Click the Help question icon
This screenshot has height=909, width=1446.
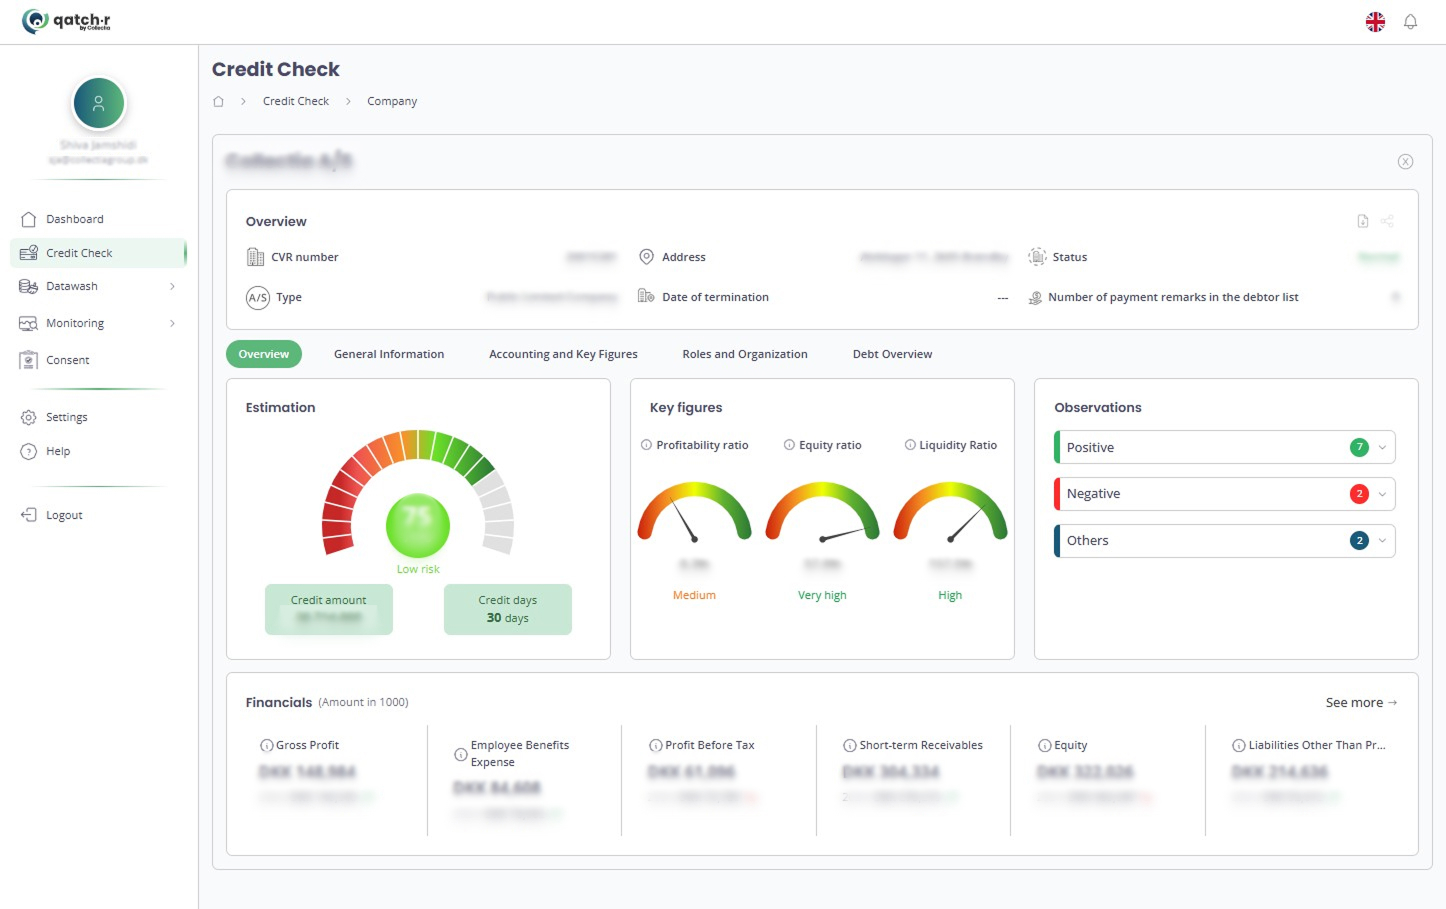pos(29,451)
